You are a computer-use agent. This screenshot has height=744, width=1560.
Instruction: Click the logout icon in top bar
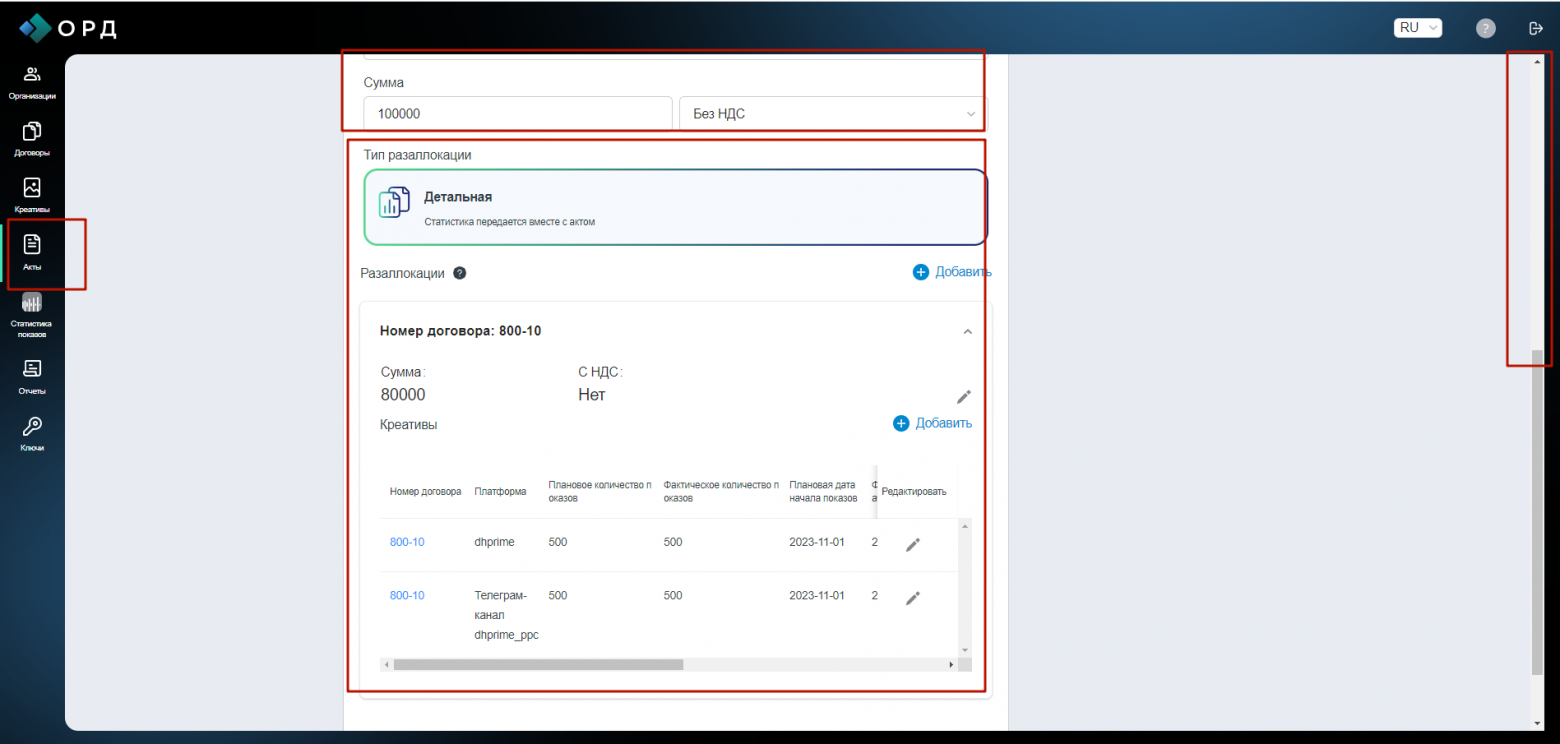[x=1536, y=28]
